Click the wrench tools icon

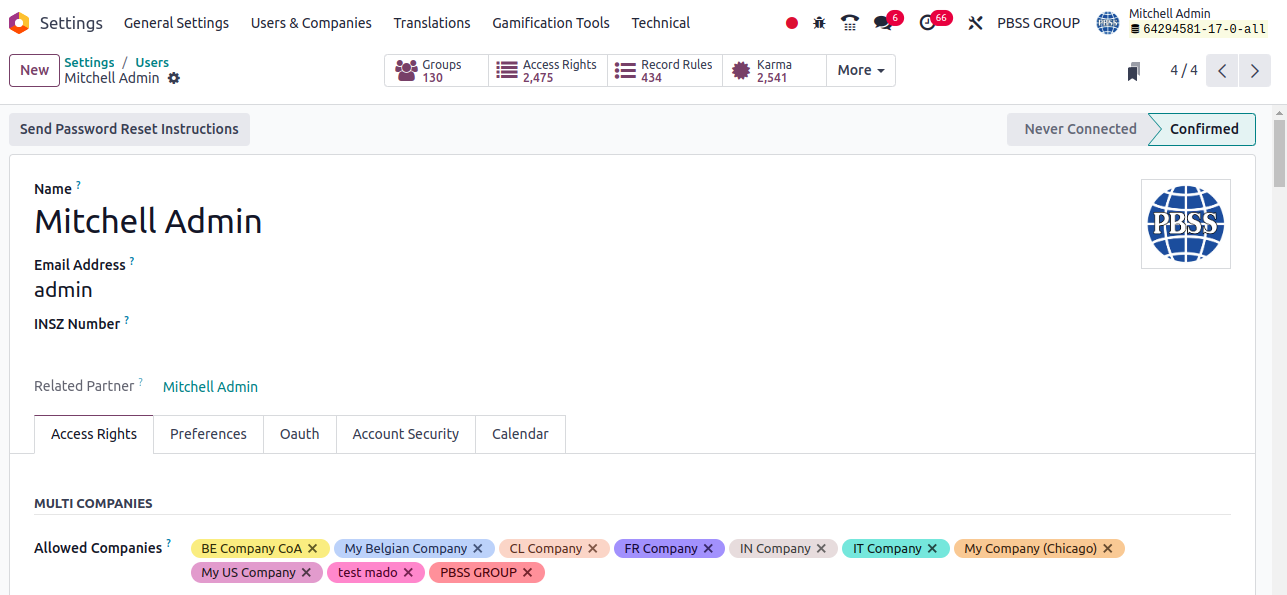pos(976,23)
